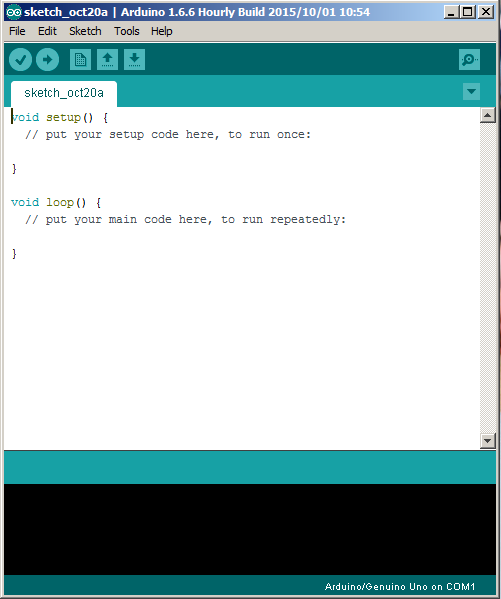Click the vertical scrollbar track in editor
Viewport: 501px width, 599px height.
point(487,278)
